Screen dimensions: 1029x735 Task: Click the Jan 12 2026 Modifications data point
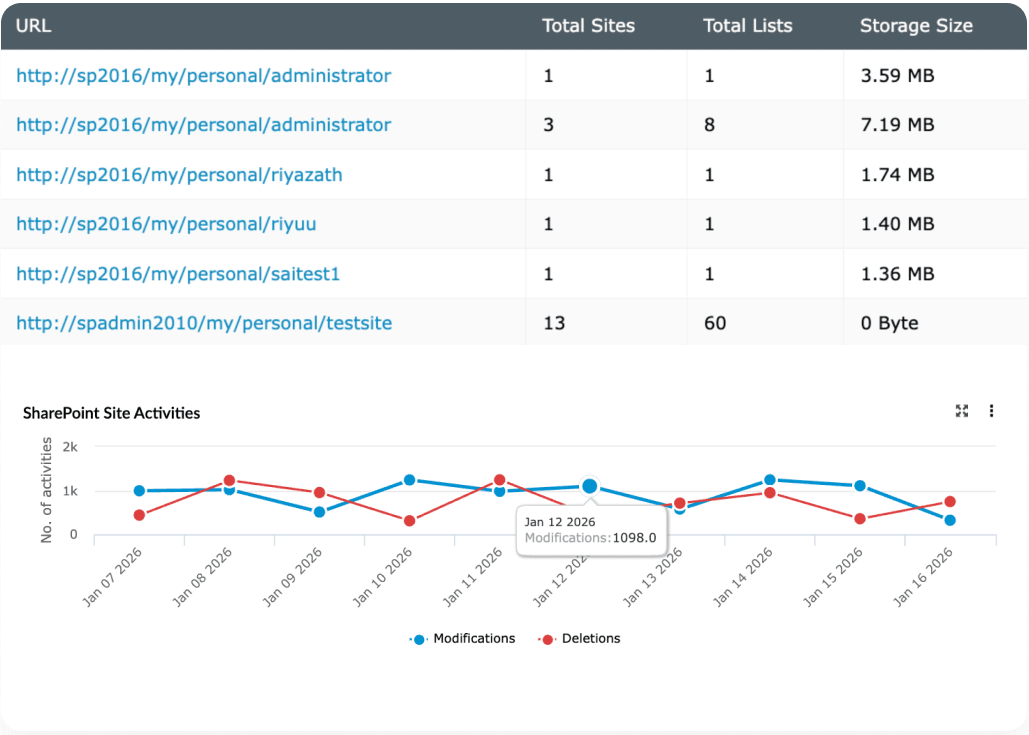coord(589,484)
